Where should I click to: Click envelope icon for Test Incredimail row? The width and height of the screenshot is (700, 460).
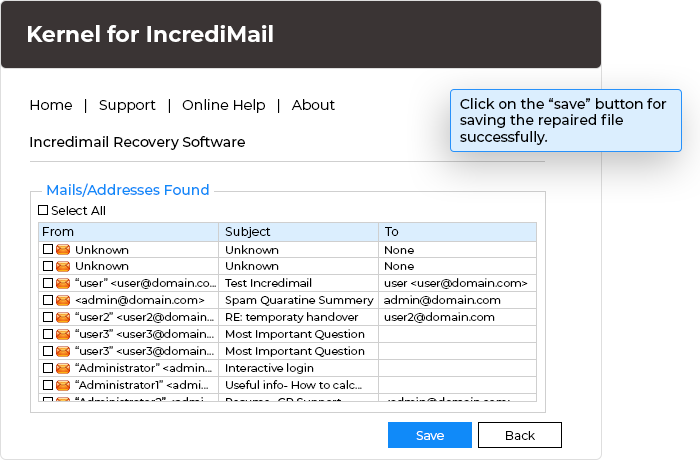click(x=63, y=283)
